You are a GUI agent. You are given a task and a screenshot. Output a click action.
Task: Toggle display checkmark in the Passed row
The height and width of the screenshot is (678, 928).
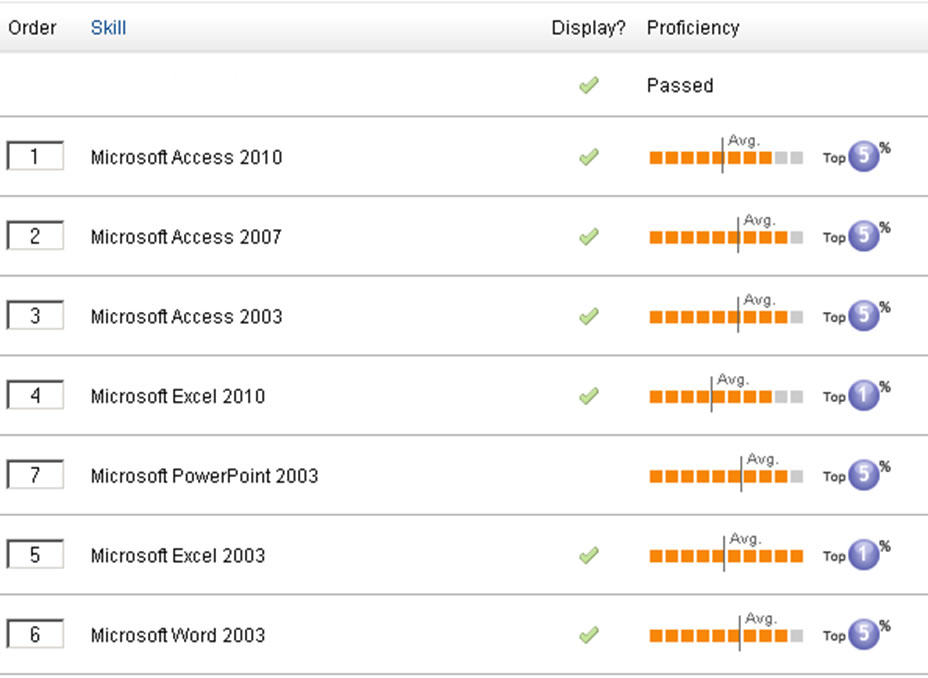pos(589,86)
